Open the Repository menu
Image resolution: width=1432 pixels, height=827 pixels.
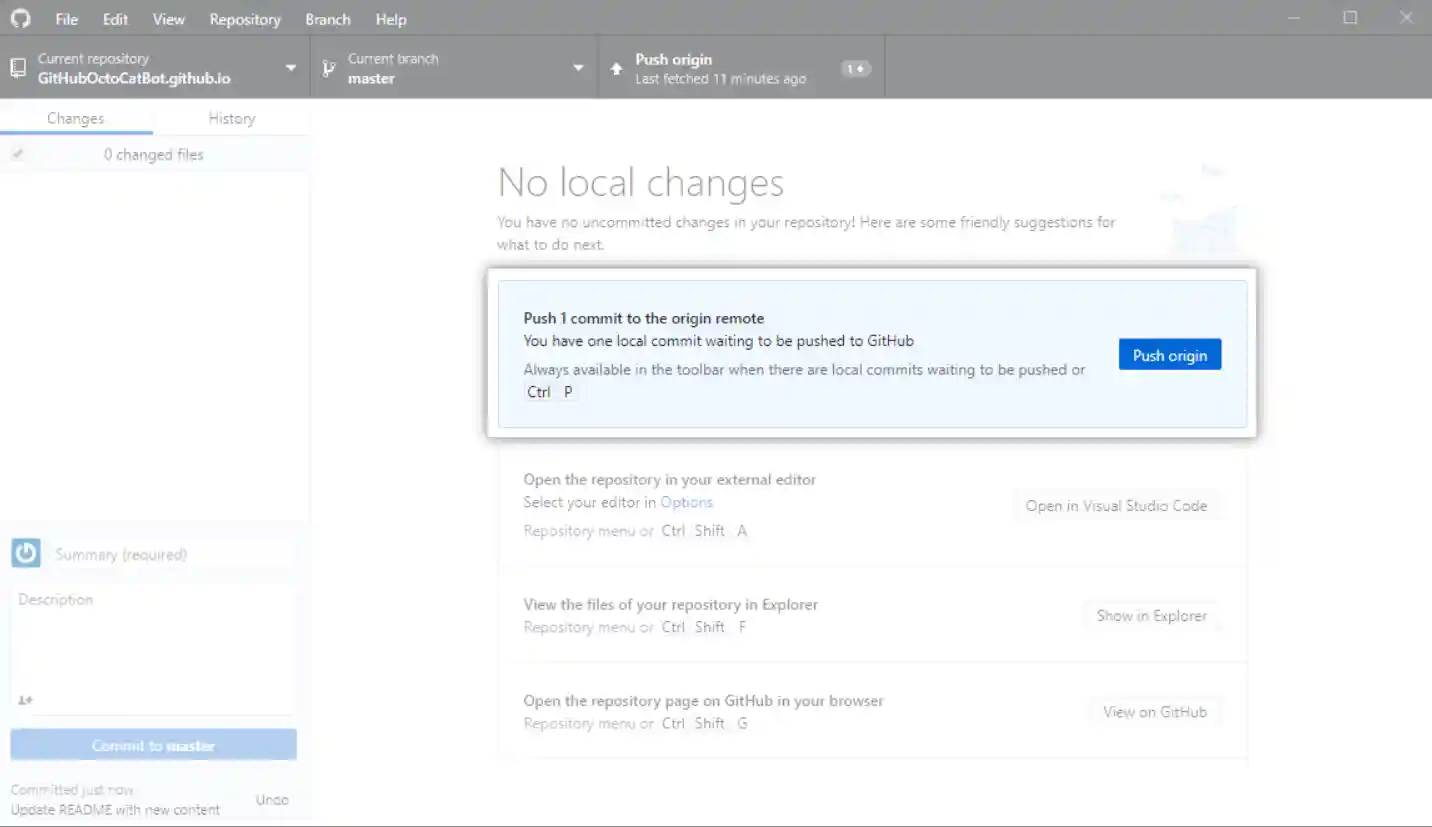click(244, 19)
